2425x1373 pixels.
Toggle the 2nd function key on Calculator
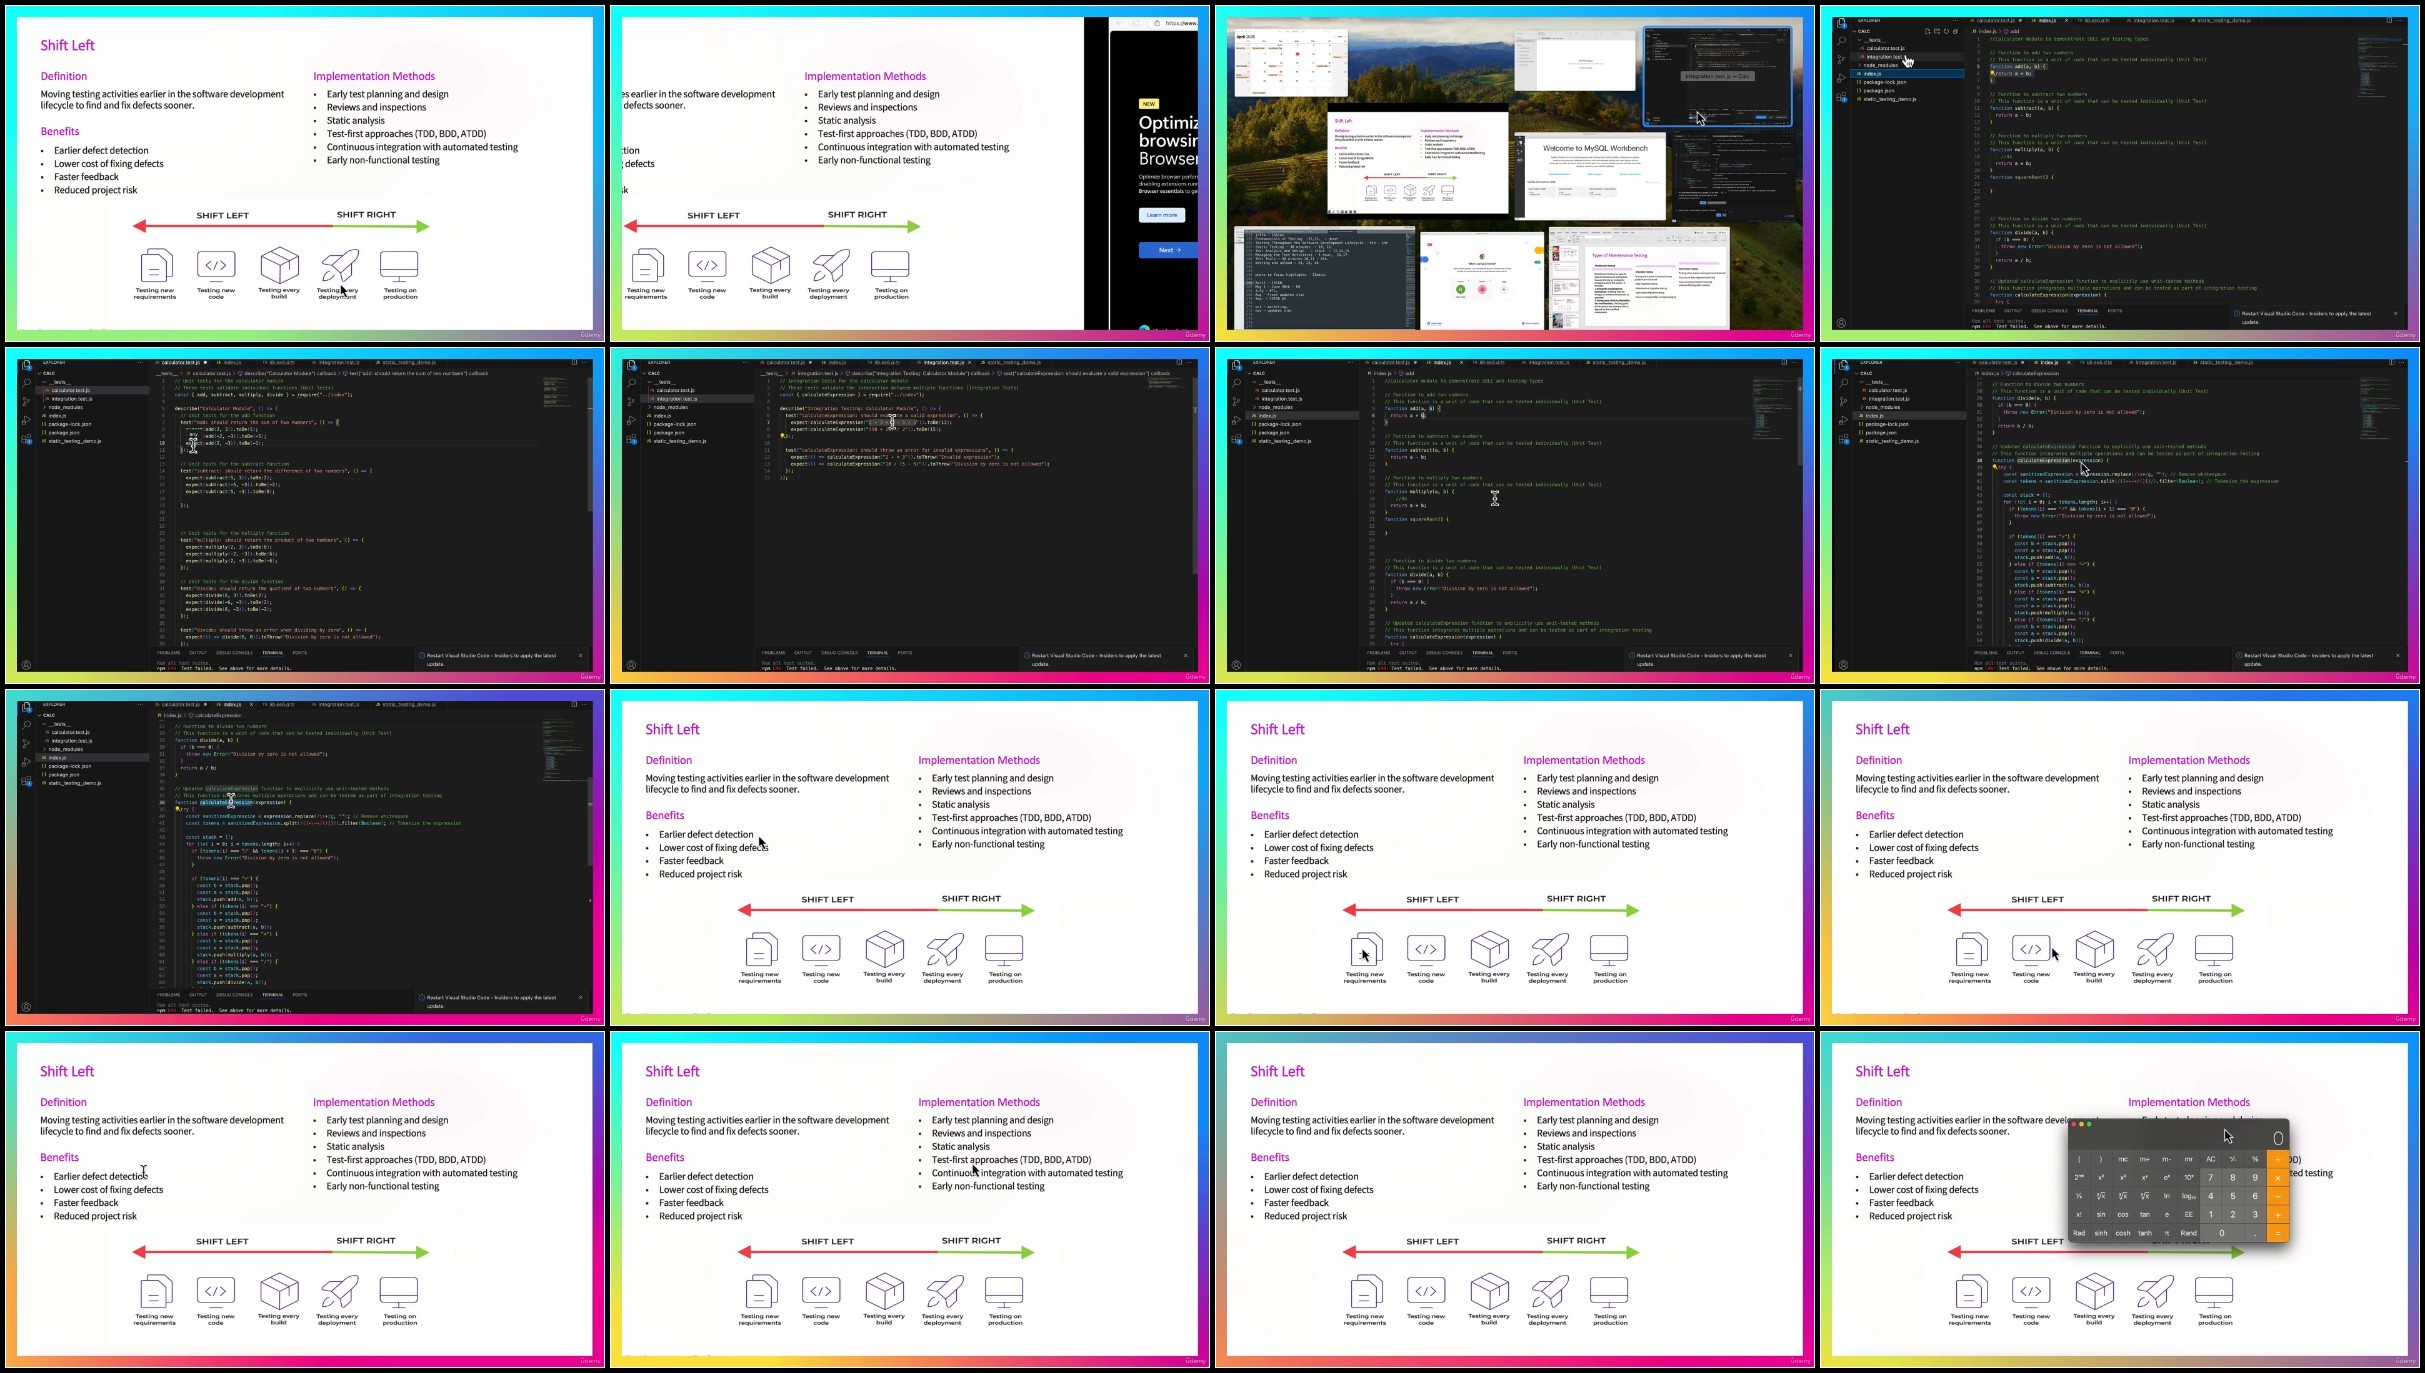[2079, 1178]
